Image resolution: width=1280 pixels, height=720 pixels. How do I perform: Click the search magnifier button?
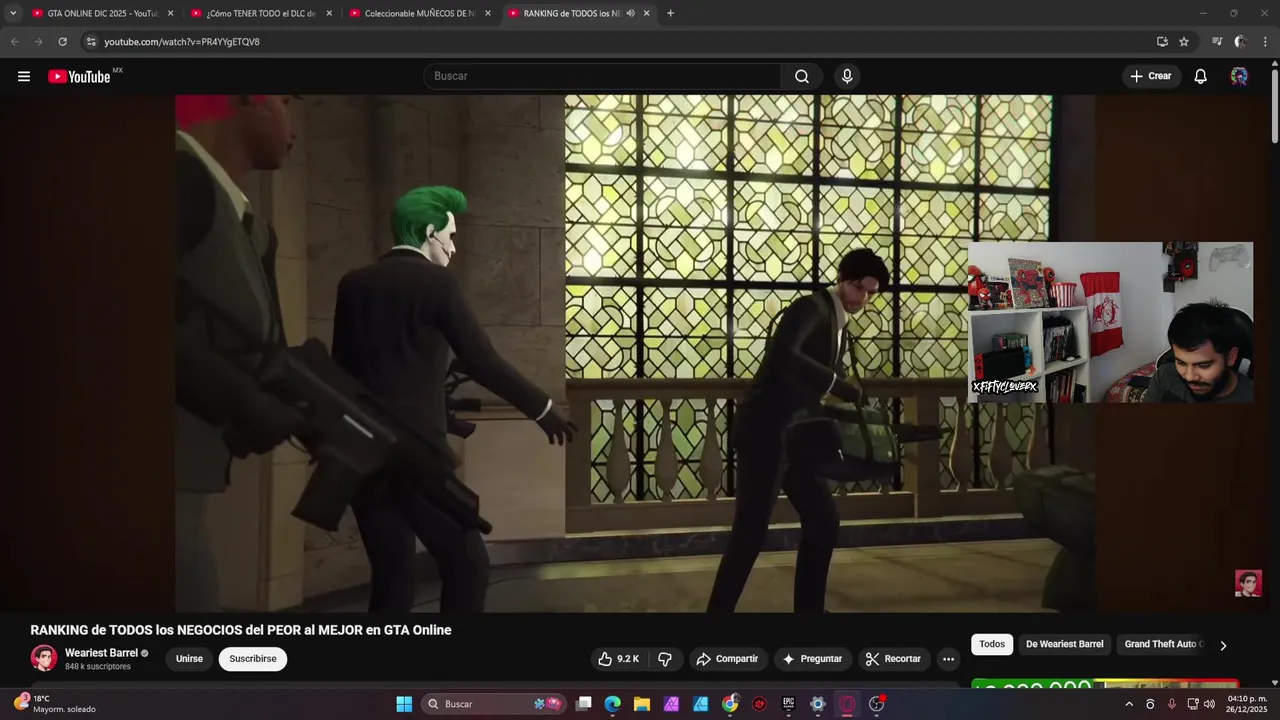(x=802, y=76)
